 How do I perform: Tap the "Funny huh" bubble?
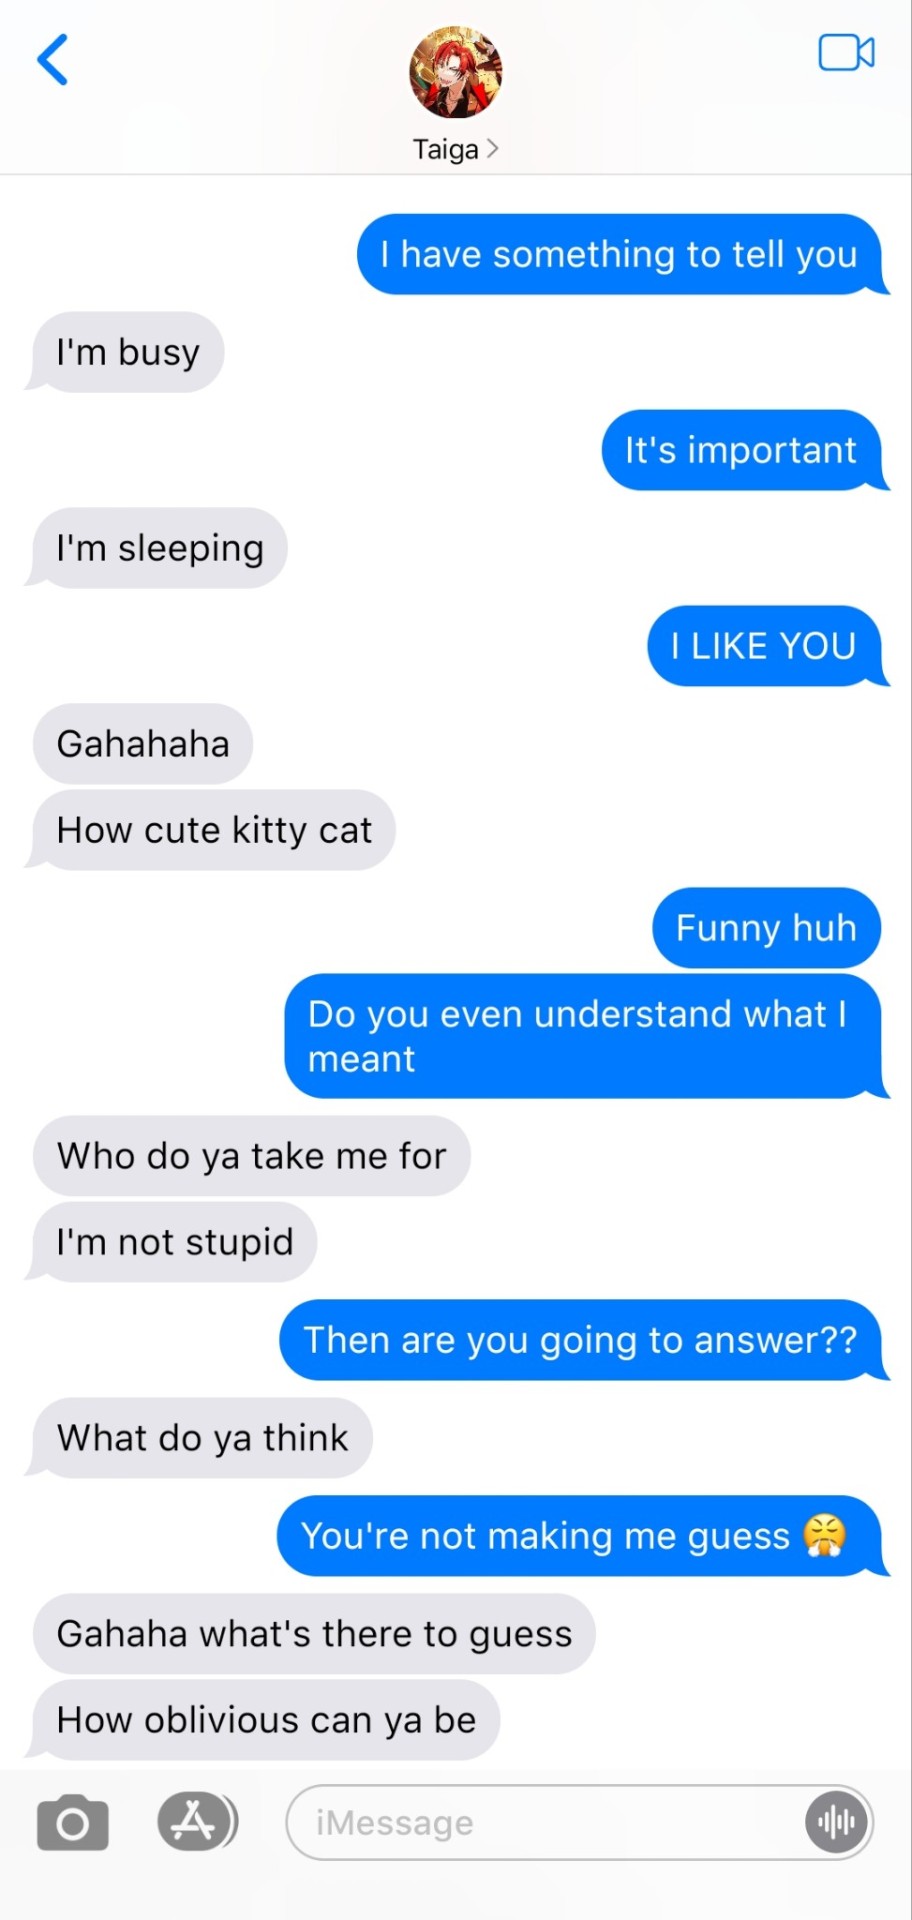767,928
